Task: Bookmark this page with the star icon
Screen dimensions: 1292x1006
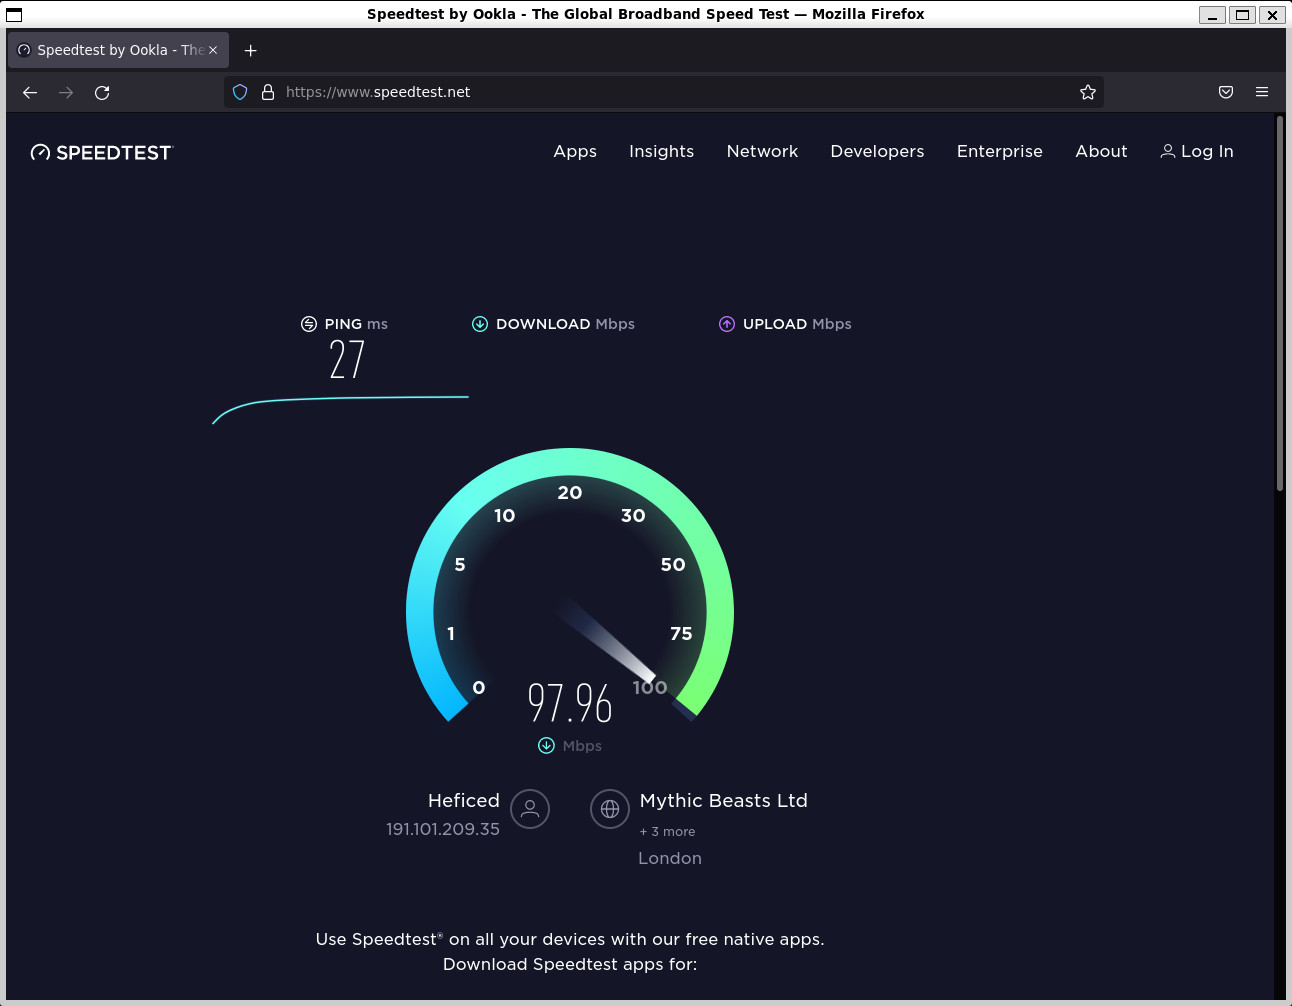Action: [x=1088, y=92]
